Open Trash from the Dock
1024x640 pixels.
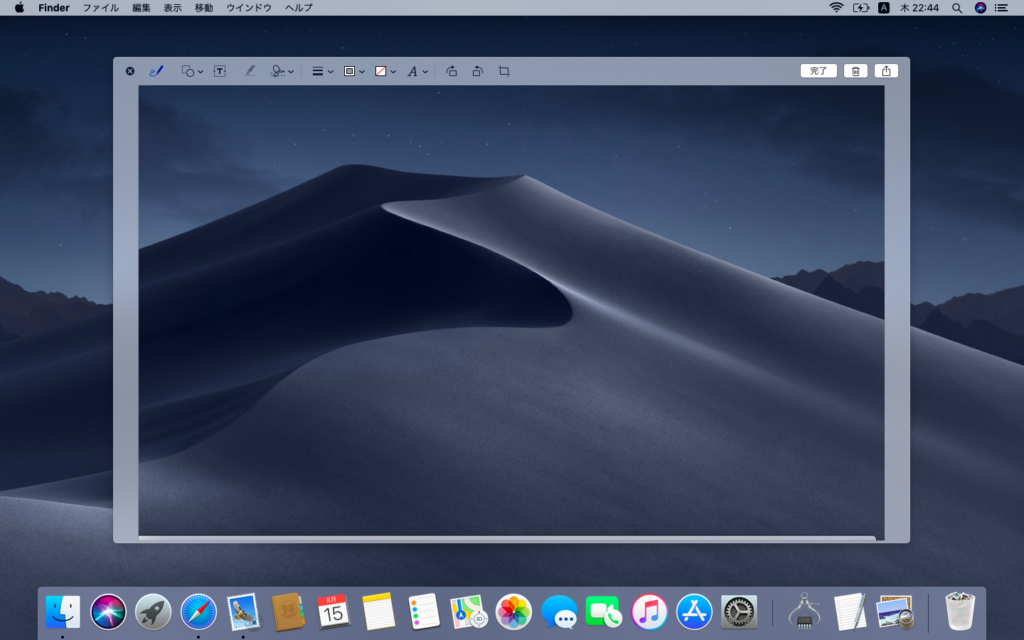(960, 612)
